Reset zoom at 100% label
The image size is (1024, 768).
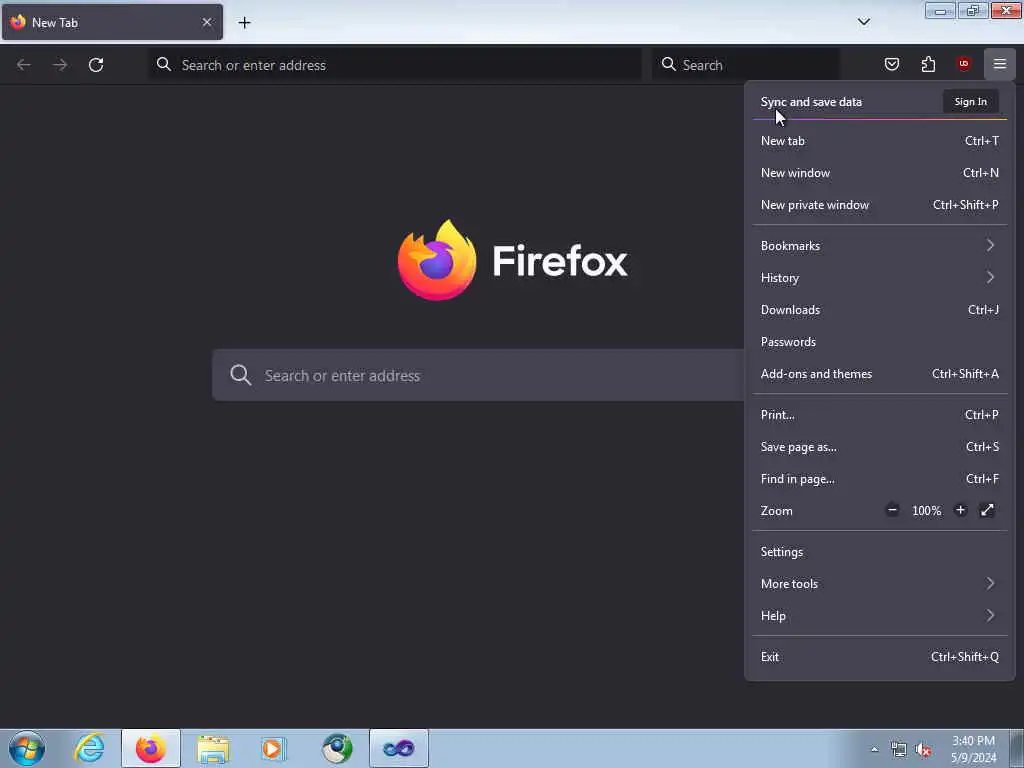(926, 511)
